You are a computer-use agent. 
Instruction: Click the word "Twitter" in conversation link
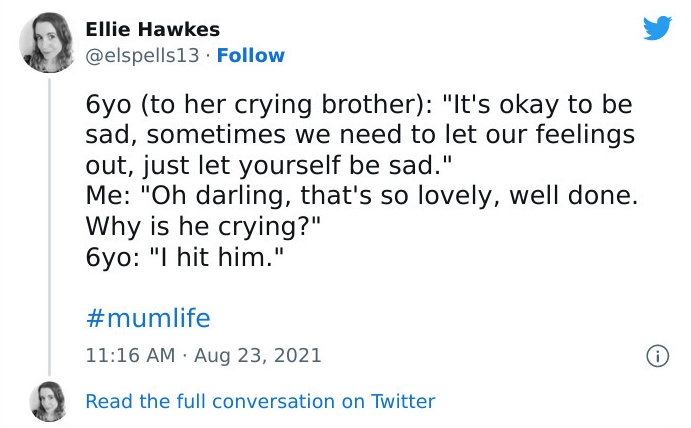pyautogui.click(x=403, y=401)
